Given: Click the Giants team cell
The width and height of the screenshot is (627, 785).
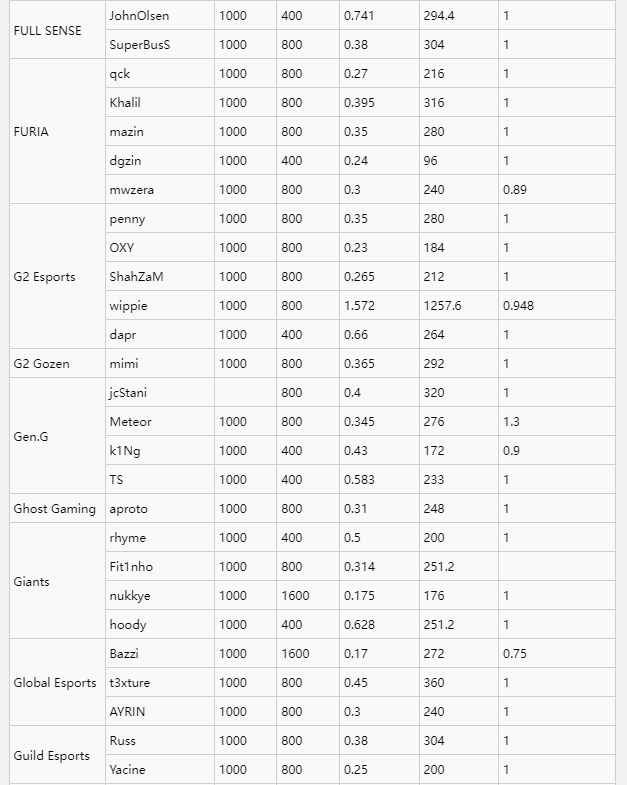Looking at the screenshot, I should [x=31, y=581].
